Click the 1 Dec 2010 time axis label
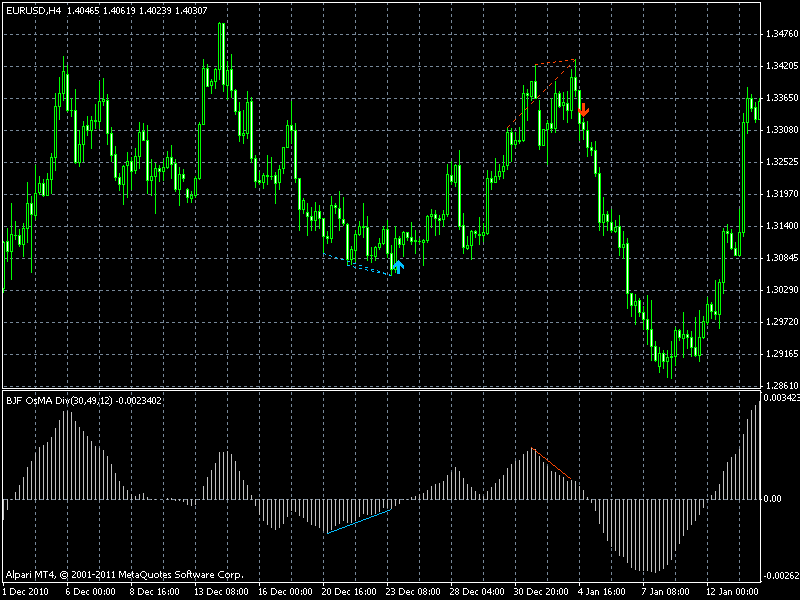The width and height of the screenshot is (800, 600). tap(26, 592)
